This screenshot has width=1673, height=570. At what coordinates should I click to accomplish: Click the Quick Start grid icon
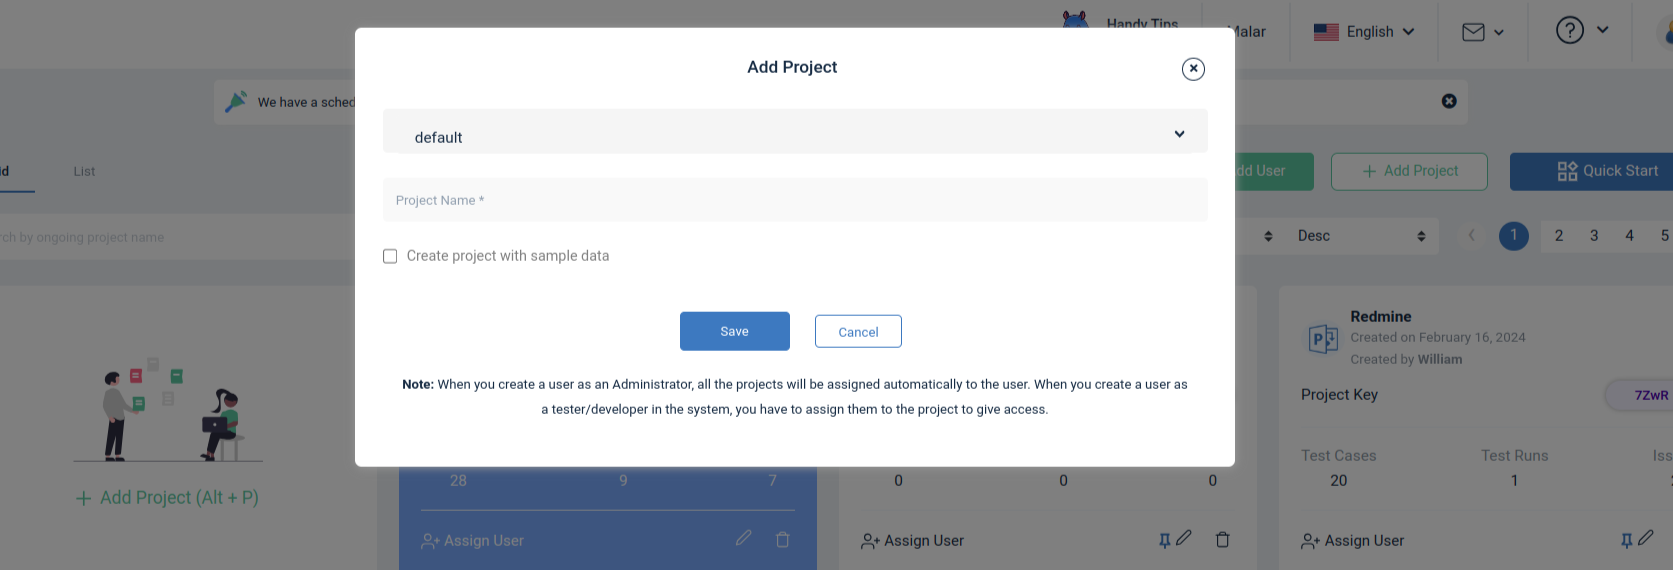pyautogui.click(x=1567, y=171)
